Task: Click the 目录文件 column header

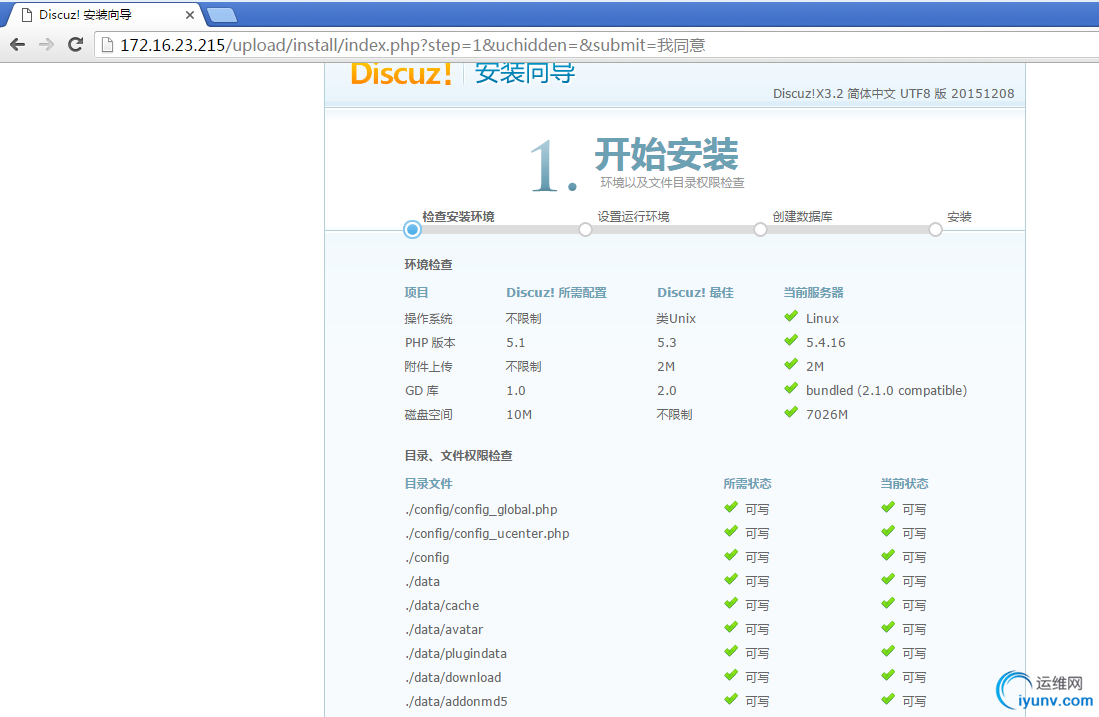Action: (428, 484)
